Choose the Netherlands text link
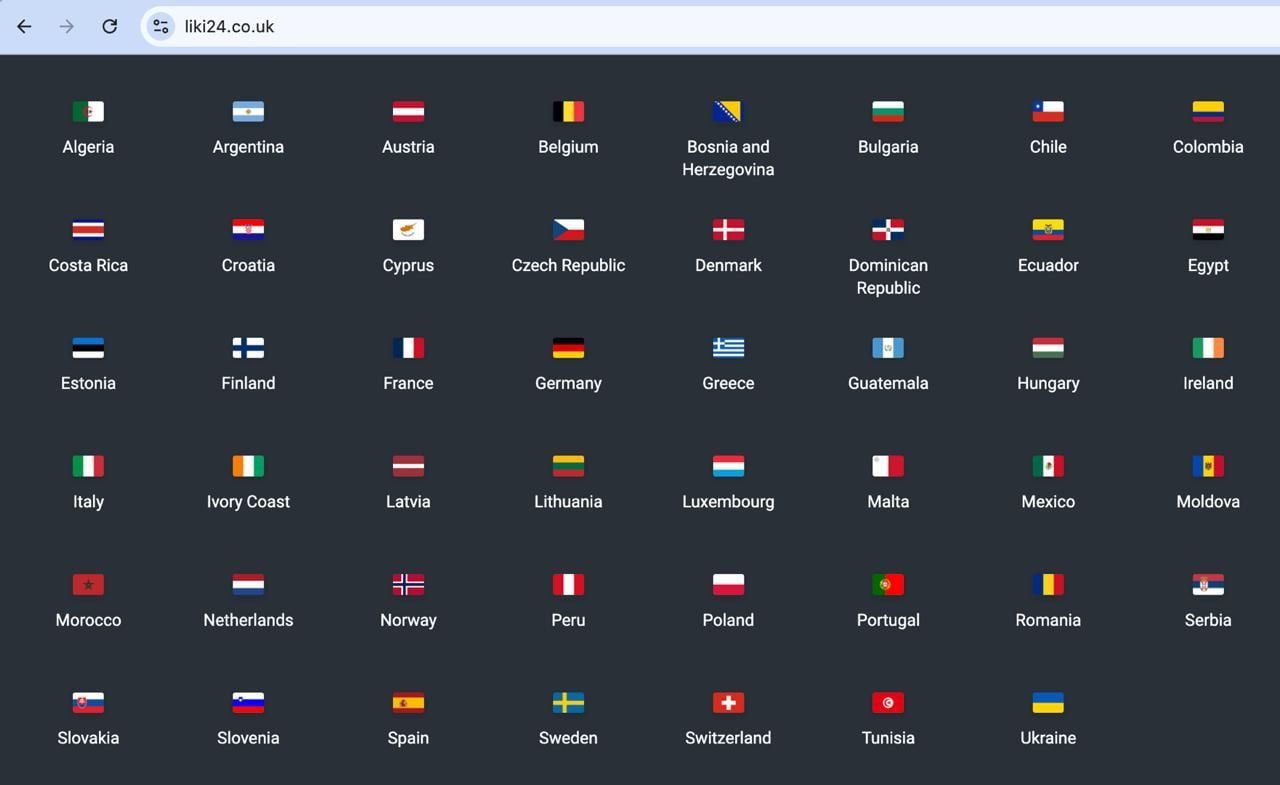 click(x=248, y=620)
